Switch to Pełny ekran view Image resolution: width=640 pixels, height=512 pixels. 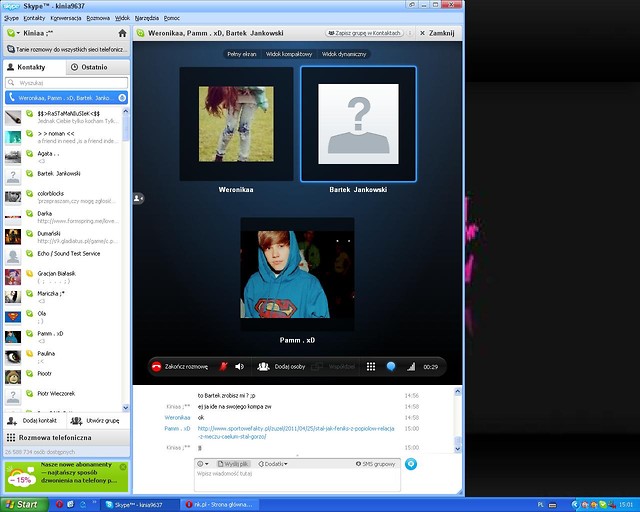[x=242, y=54]
